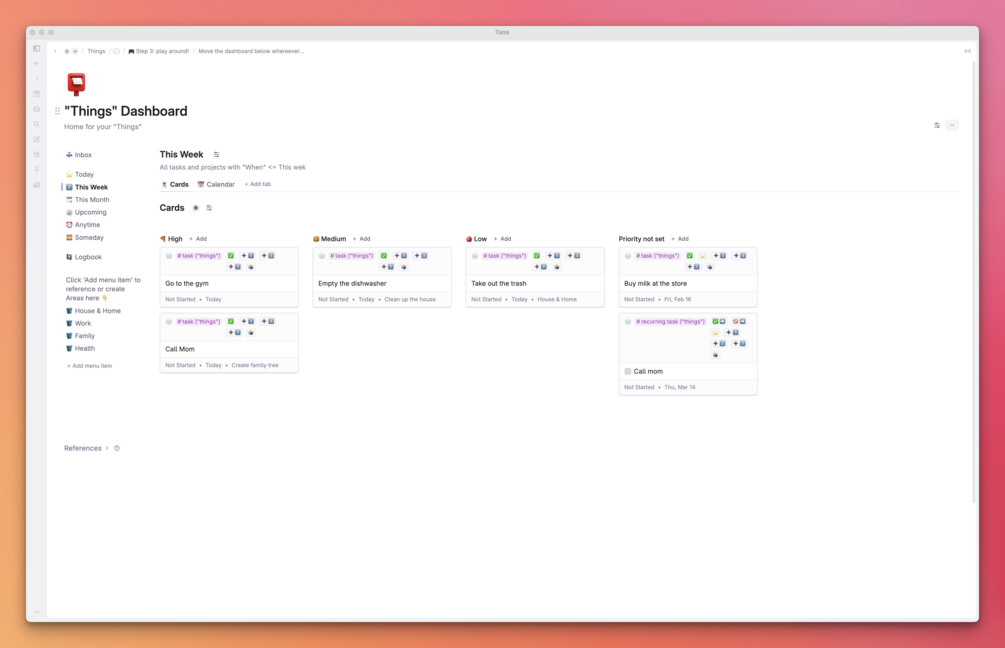Viewport: 1005px width, 648px height.
Task: Toggle the status circle on Take out the trash card
Action: click(x=475, y=256)
